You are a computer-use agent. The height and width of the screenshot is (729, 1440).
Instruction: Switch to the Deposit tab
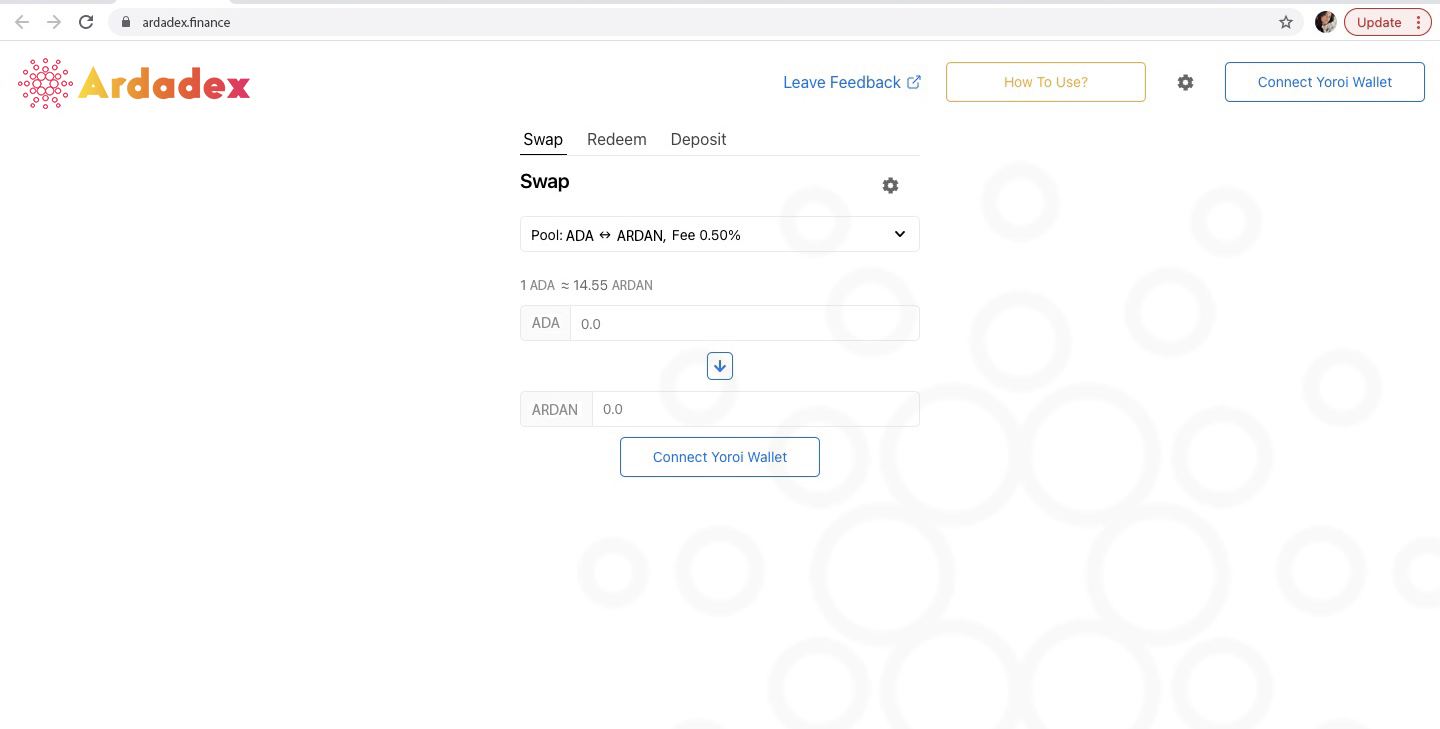coord(698,139)
